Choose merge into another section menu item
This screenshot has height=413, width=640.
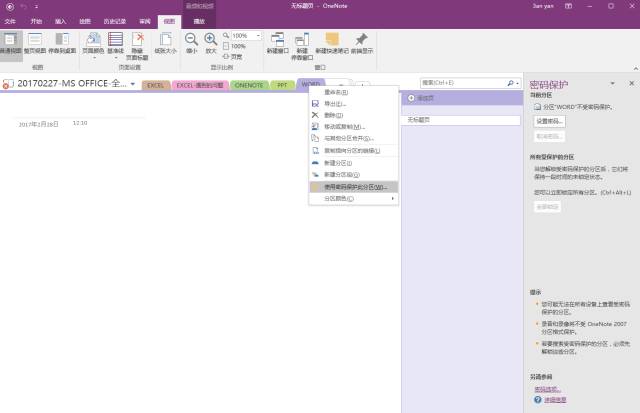[x=353, y=138]
